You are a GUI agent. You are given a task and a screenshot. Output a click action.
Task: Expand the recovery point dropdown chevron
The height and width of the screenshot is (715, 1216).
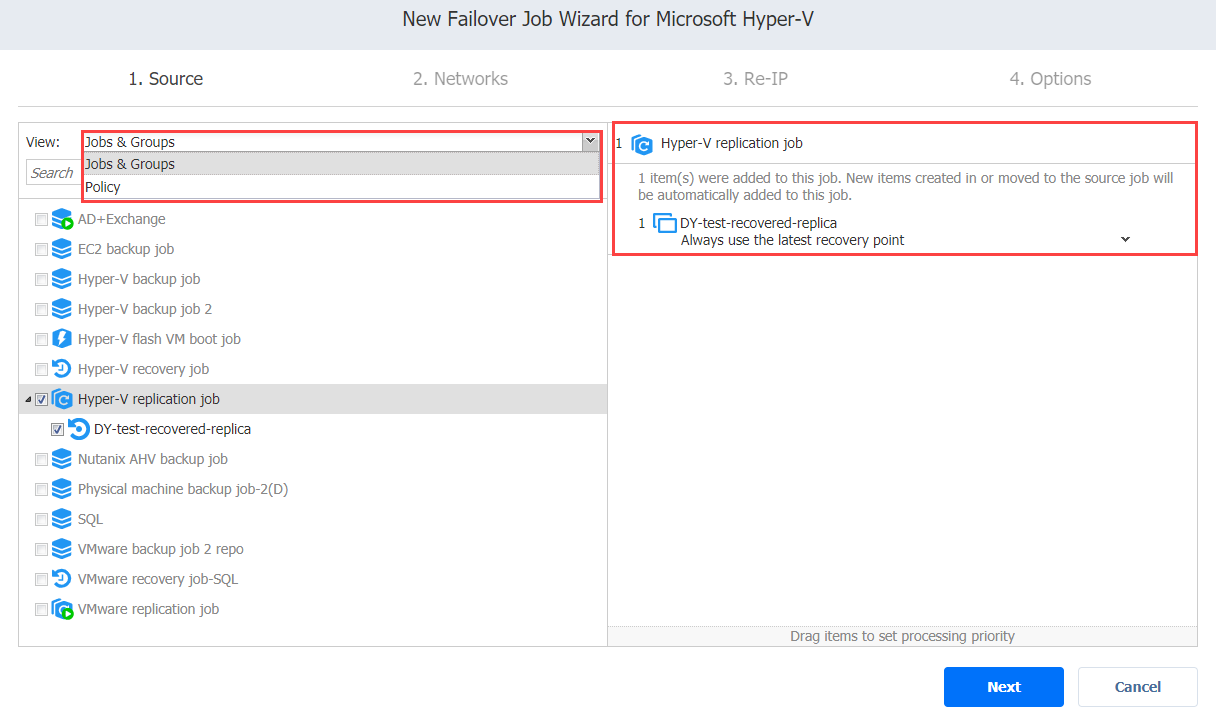1125,239
